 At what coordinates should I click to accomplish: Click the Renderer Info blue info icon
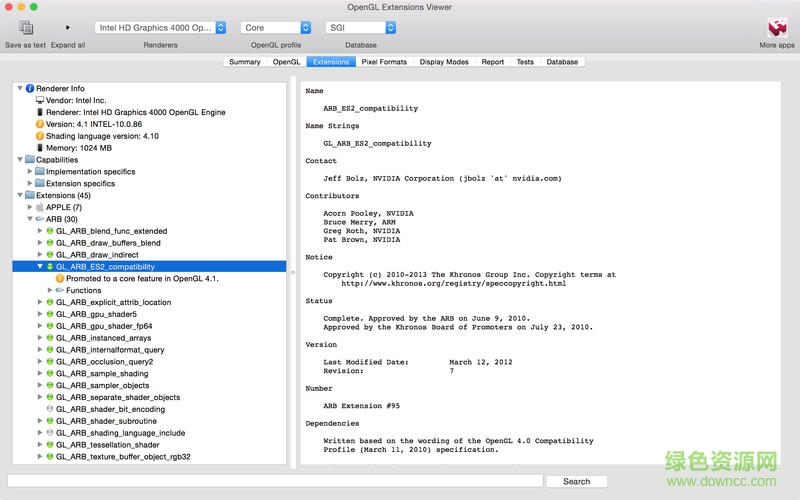30,88
